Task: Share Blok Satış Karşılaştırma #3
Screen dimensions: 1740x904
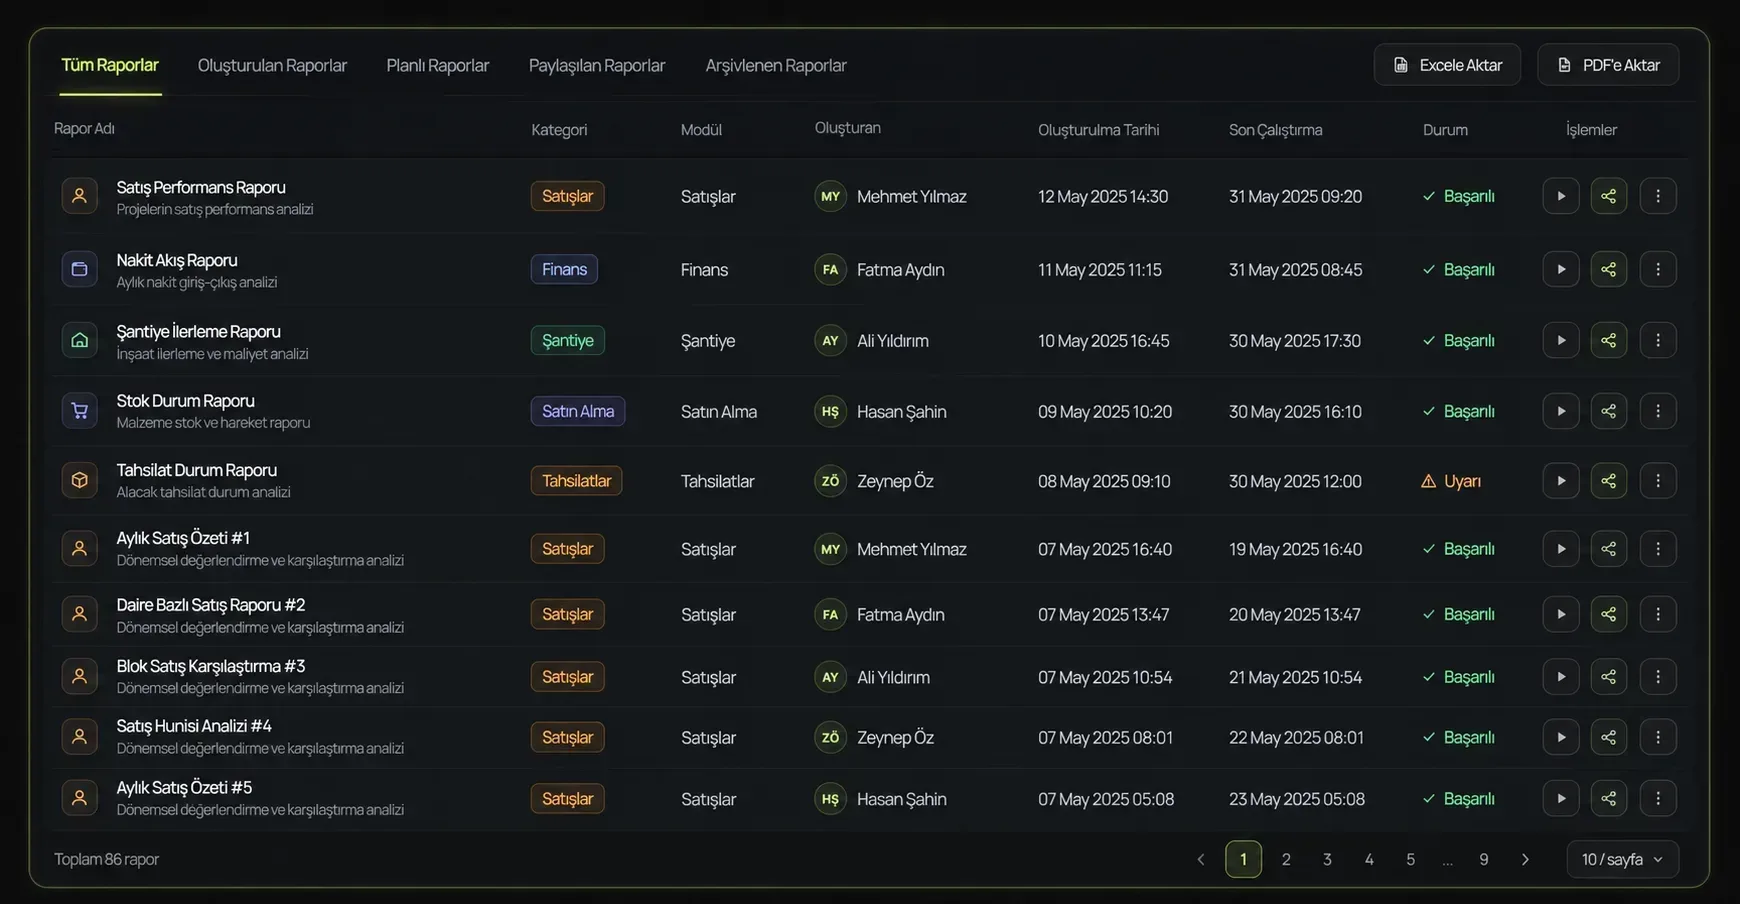Action: [x=1608, y=677]
